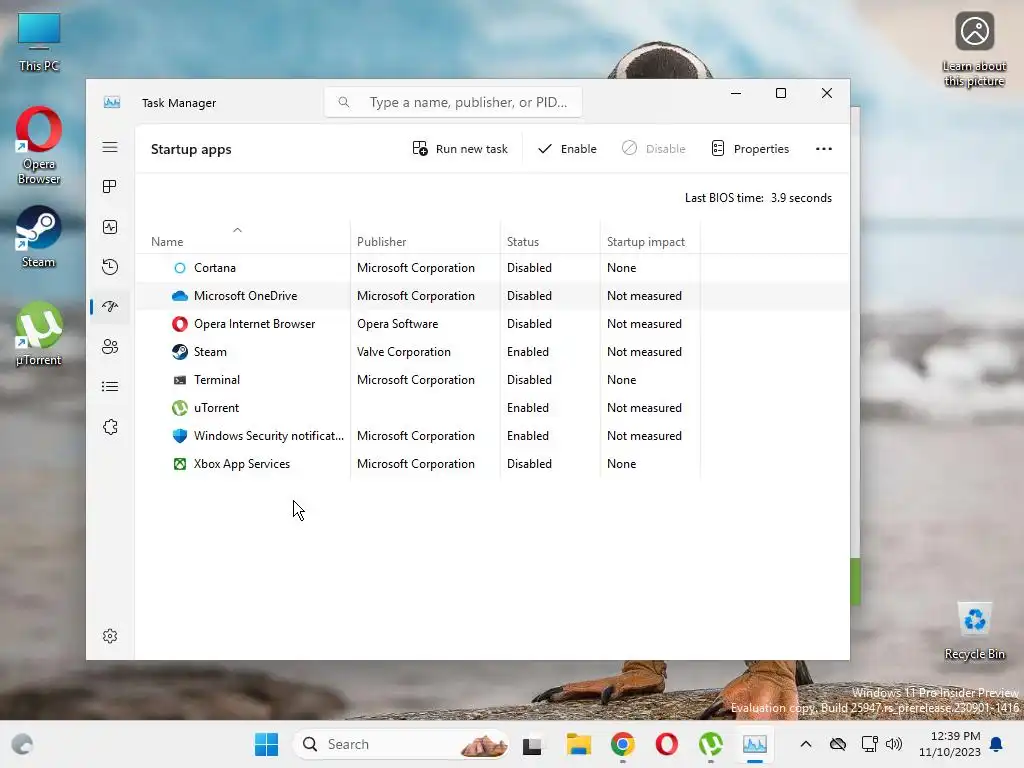Open Properties of selected startup app
Image resolution: width=1024 pixels, height=768 pixels.
click(750, 149)
